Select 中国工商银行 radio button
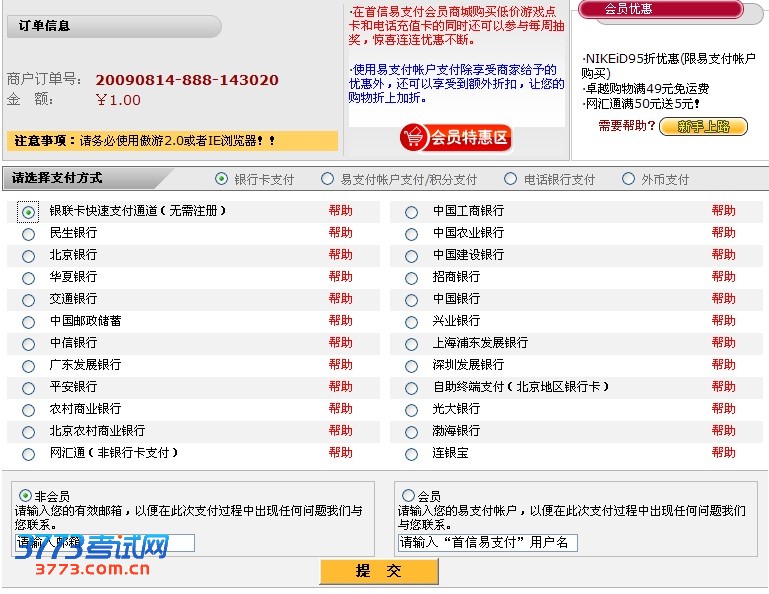Image resolution: width=769 pixels, height=594 pixels. point(411,212)
